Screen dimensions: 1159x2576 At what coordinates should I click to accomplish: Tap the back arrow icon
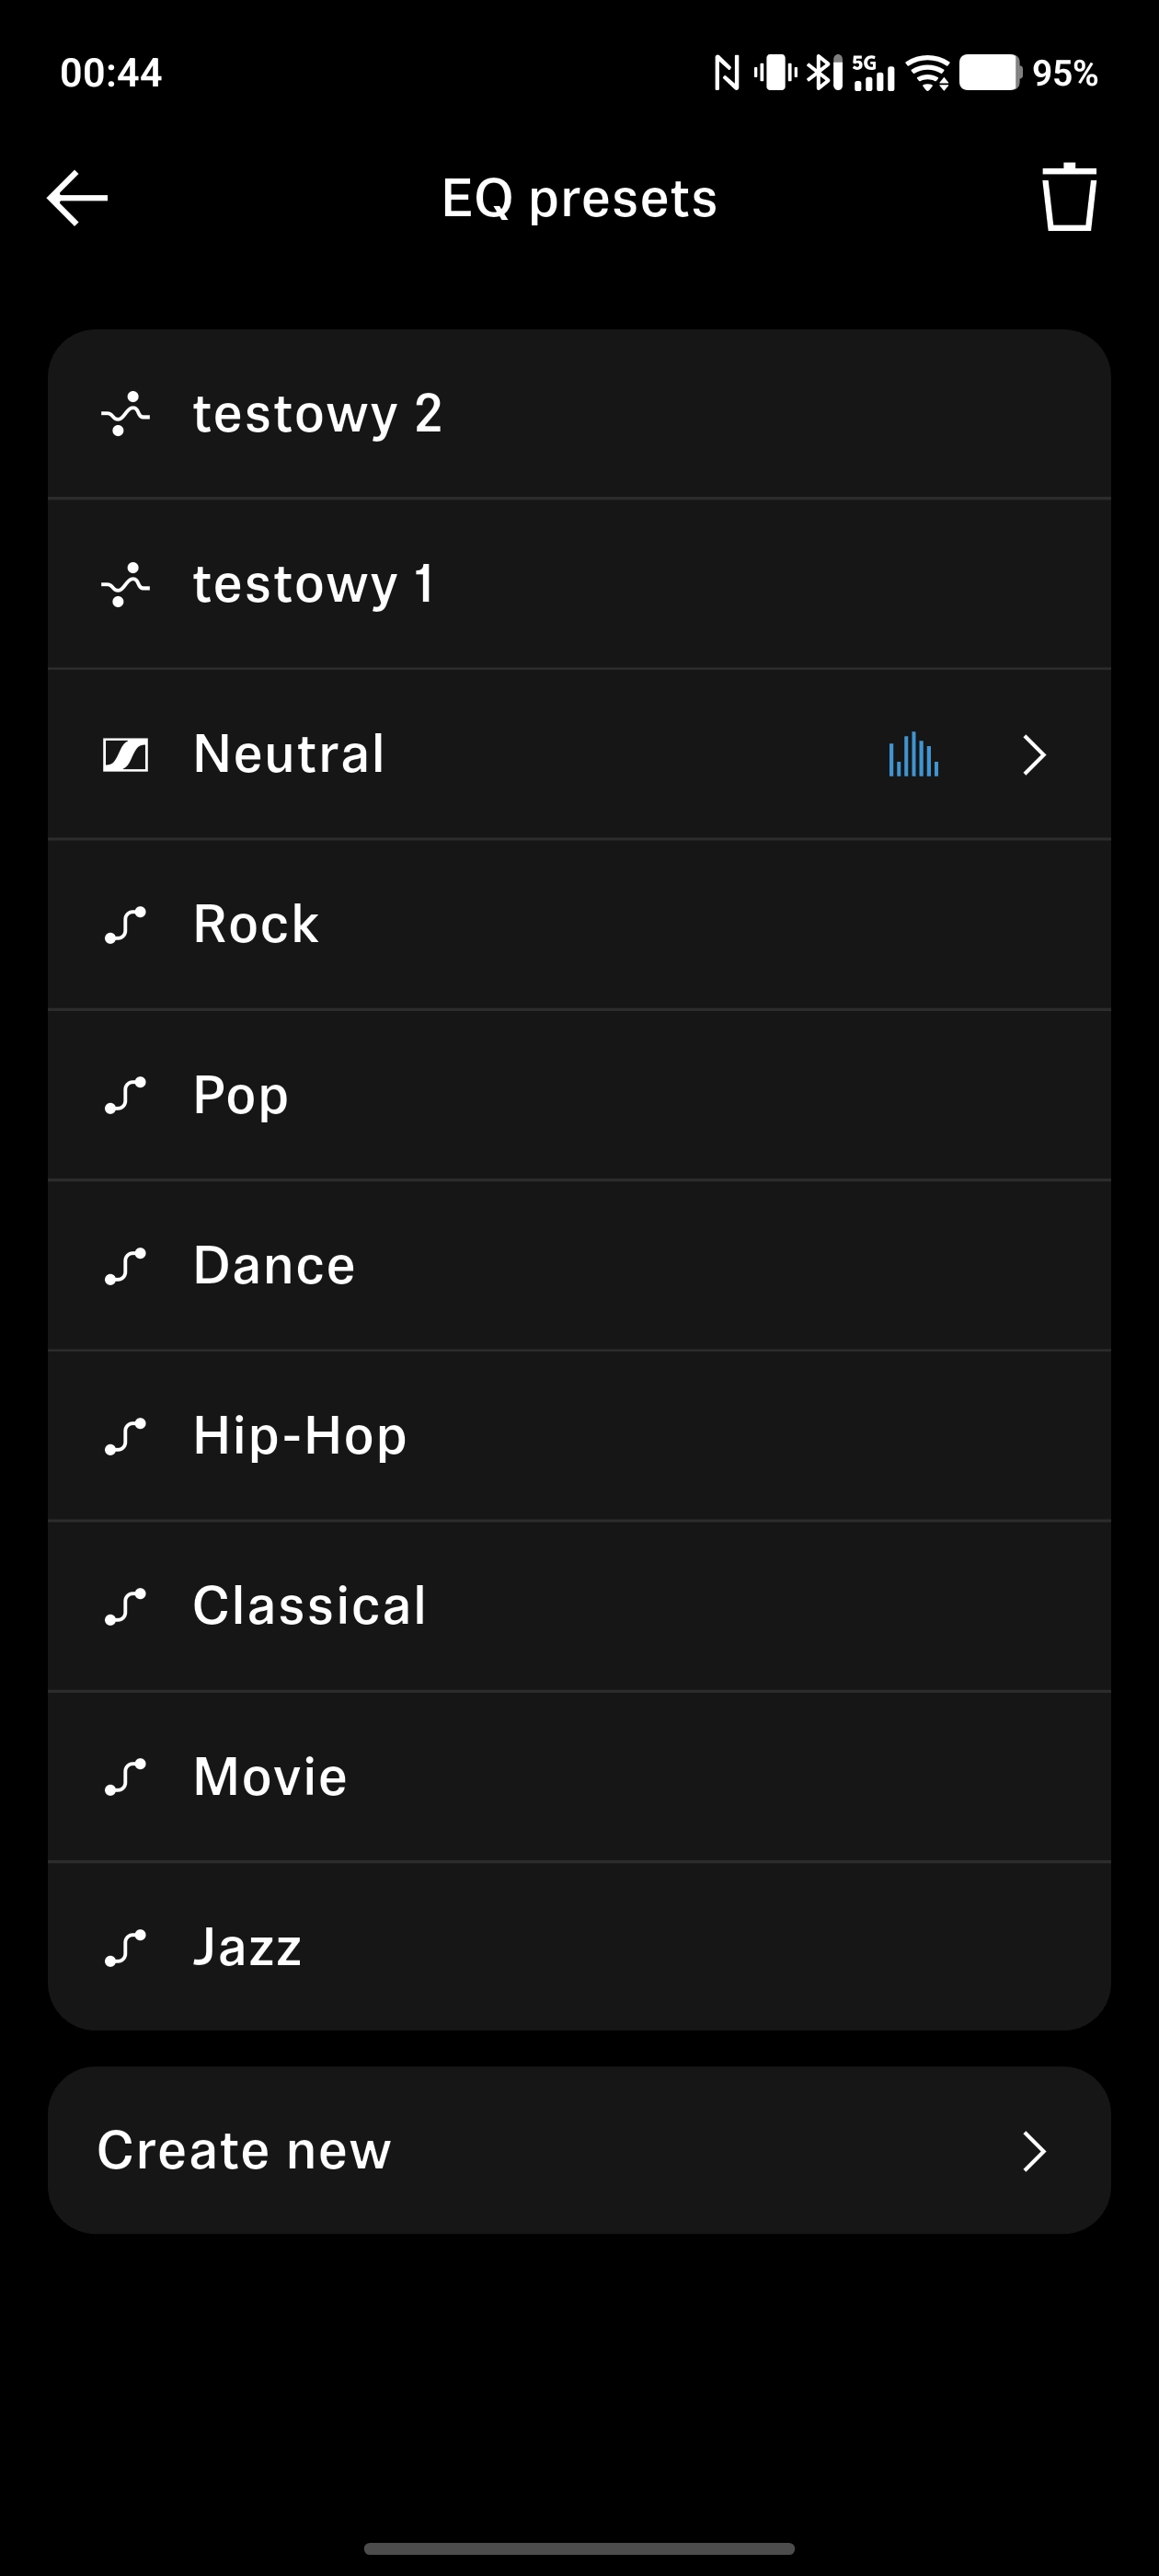[78, 198]
